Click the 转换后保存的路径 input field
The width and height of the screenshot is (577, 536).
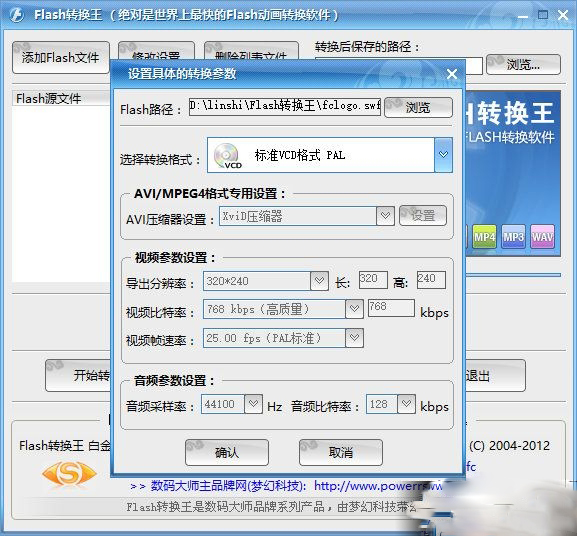pyautogui.click(x=474, y=66)
